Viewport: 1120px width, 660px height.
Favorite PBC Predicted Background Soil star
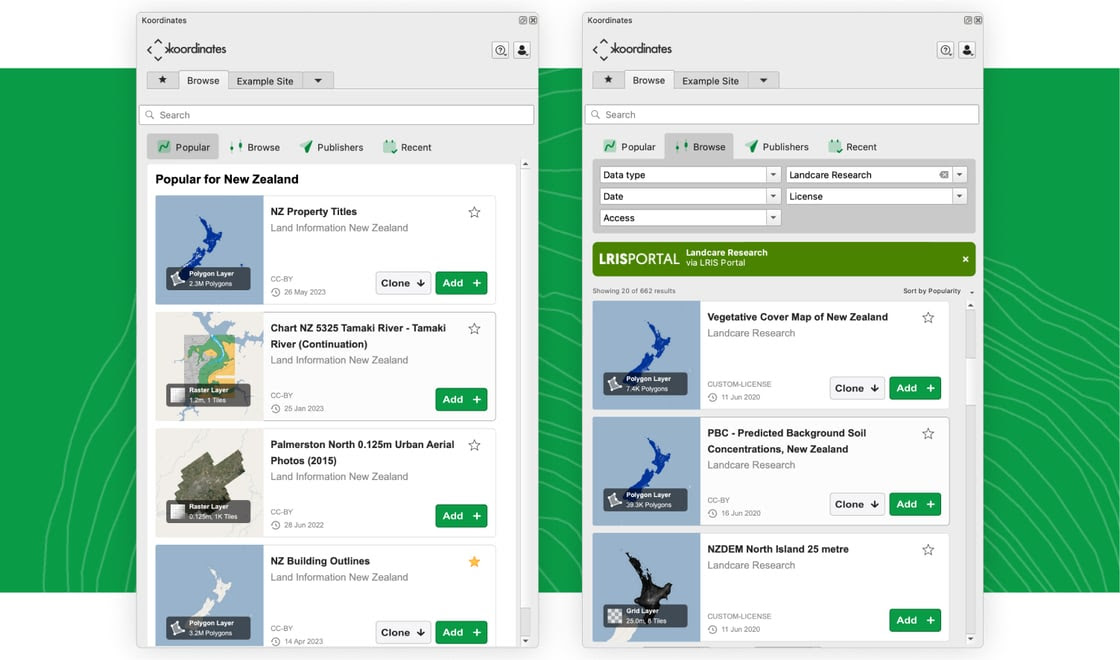[x=928, y=434]
